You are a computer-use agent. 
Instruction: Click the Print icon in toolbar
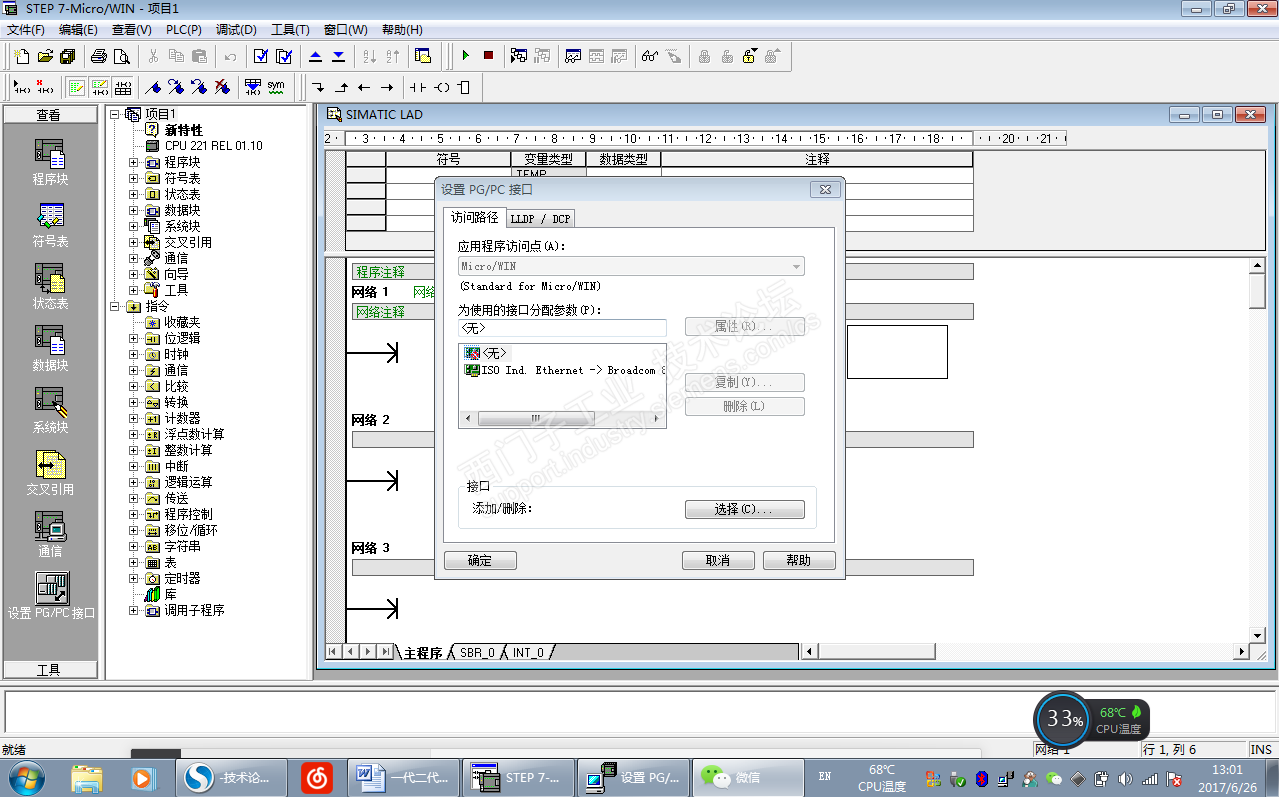99,56
